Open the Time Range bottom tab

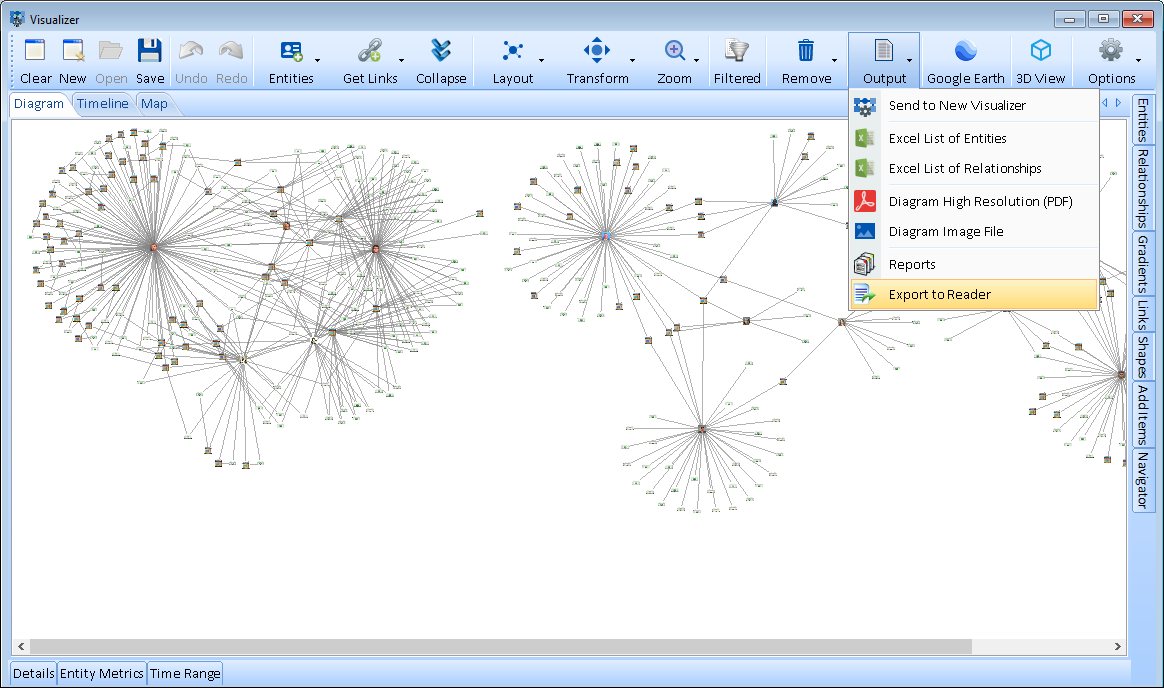click(185, 673)
